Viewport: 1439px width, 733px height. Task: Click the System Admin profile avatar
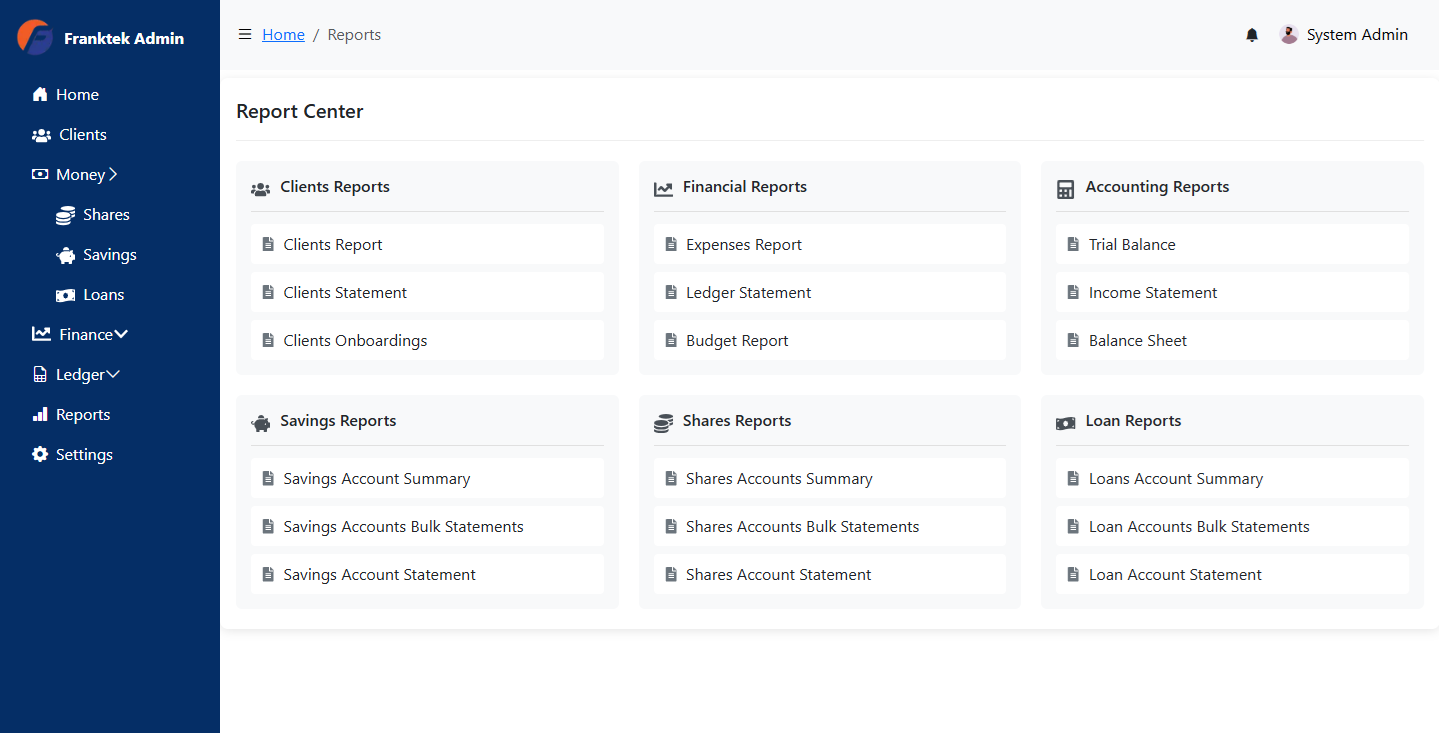(1288, 33)
